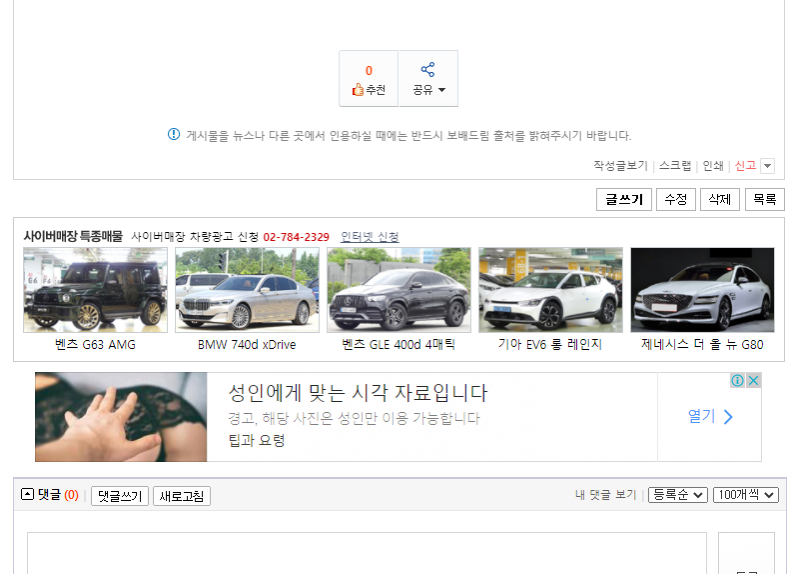The image size is (800, 574).
Task: Collapse the 댓글 section toggle icon
Action: click(x=27, y=494)
